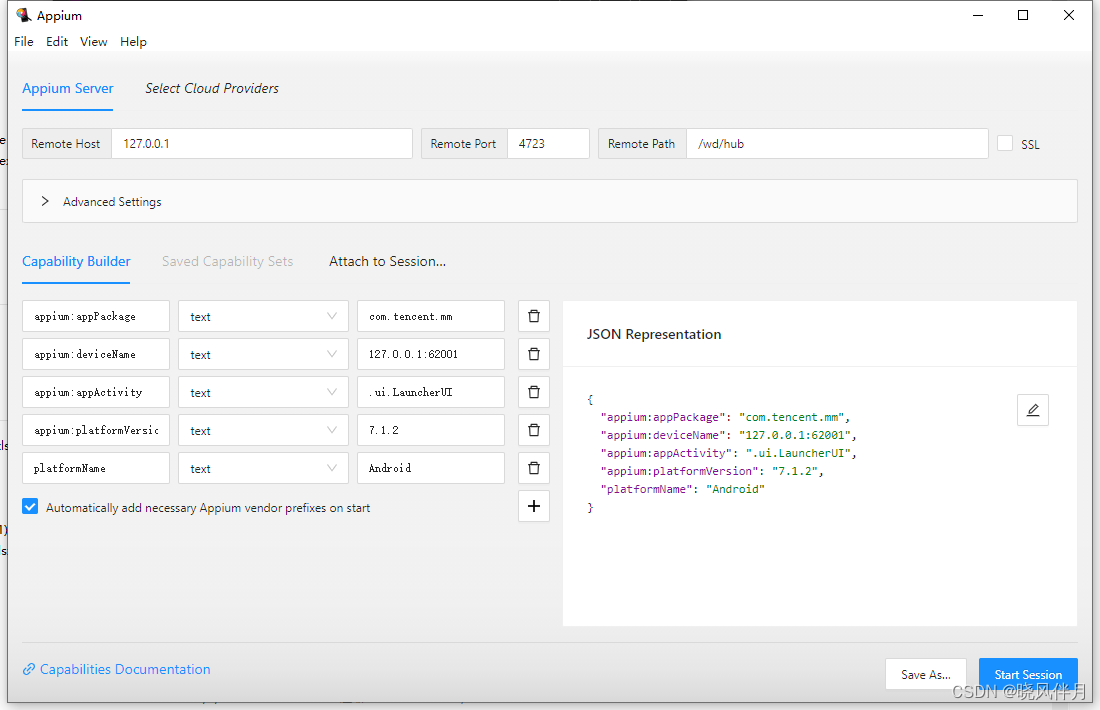Delete the appium:deviceName capability row

tap(533, 354)
